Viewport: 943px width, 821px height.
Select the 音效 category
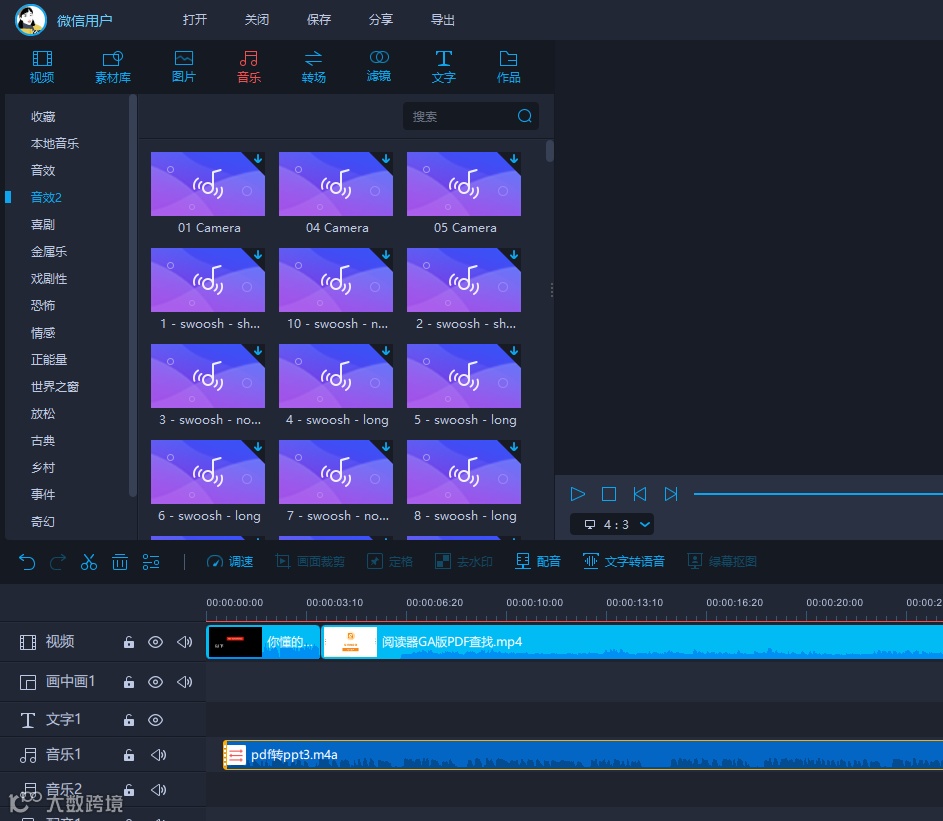click(x=43, y=171)
